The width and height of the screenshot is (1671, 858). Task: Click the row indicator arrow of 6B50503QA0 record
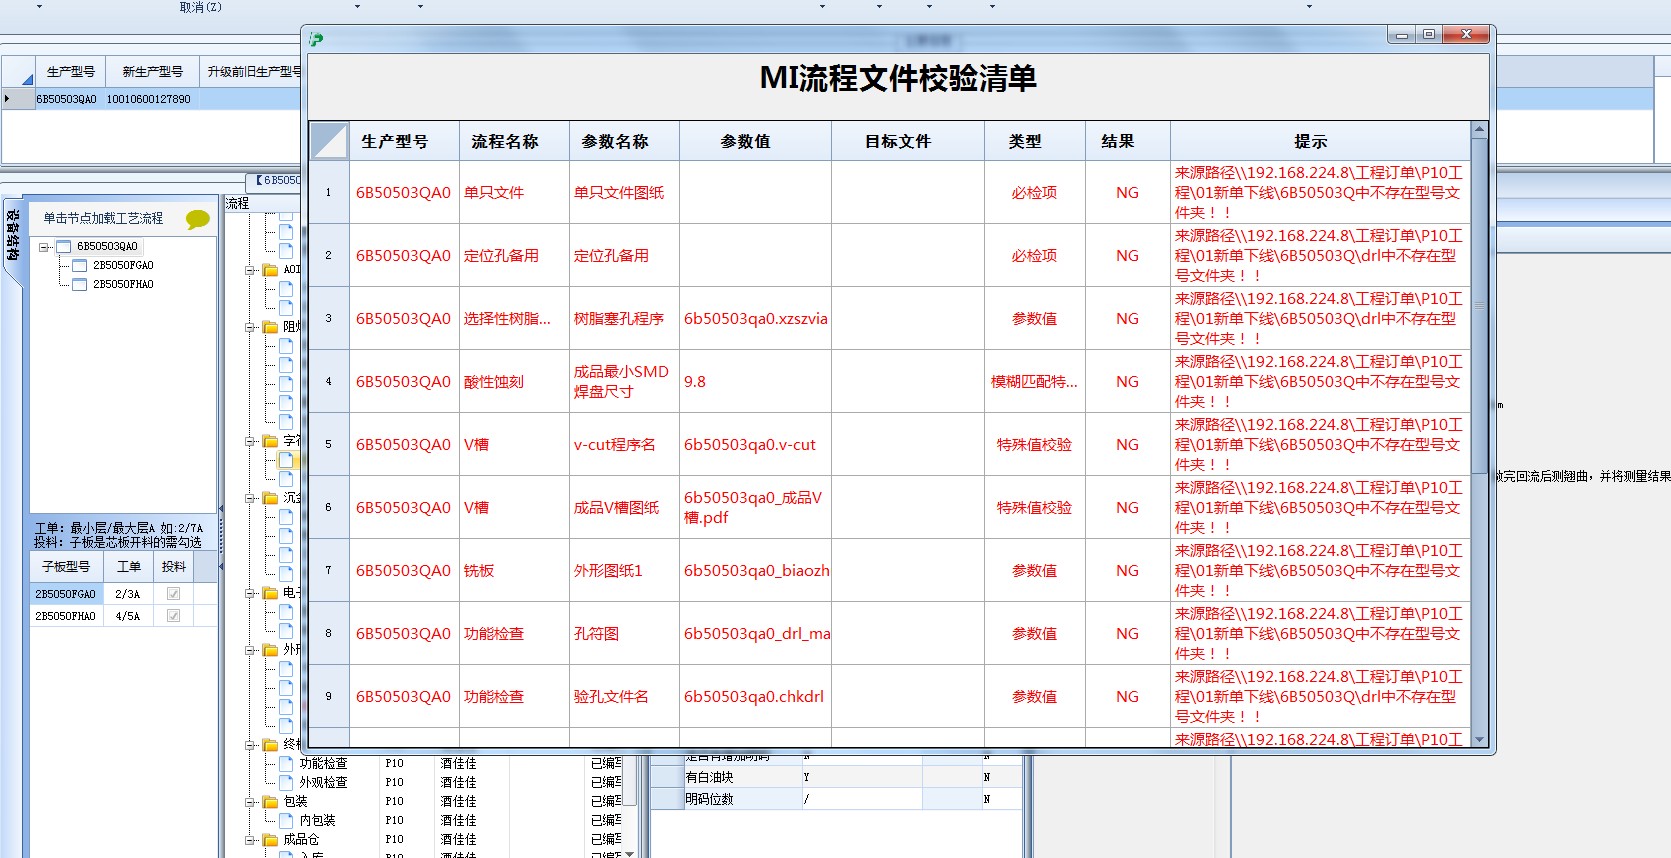[x=7, y=99]
